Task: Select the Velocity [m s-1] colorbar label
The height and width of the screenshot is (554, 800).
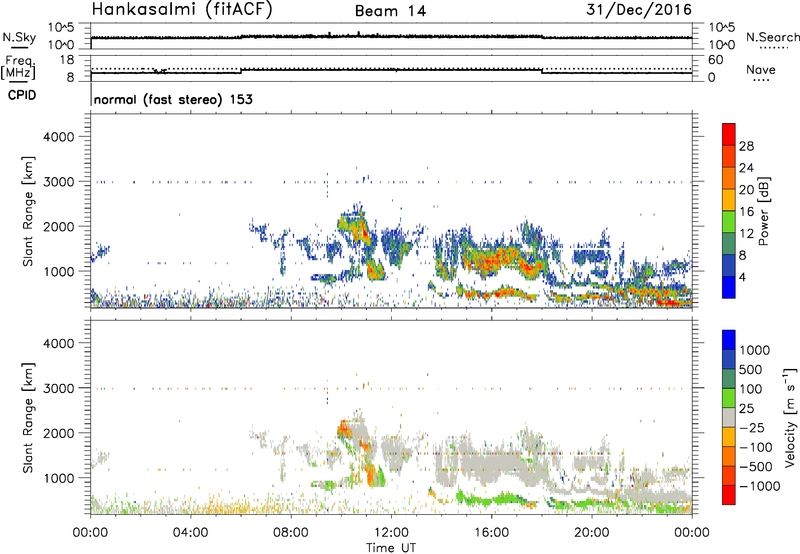Action: pos(790,417)
